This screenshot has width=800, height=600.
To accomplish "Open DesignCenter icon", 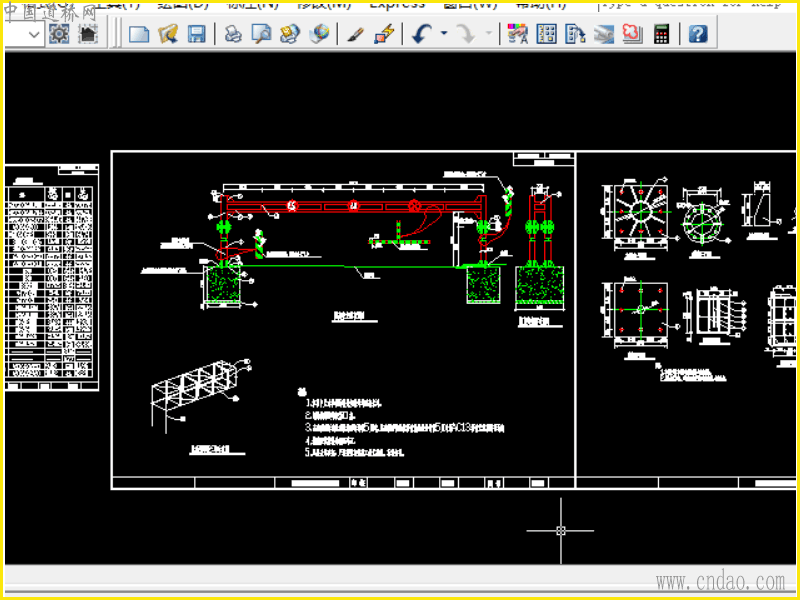I will point(546,35).
